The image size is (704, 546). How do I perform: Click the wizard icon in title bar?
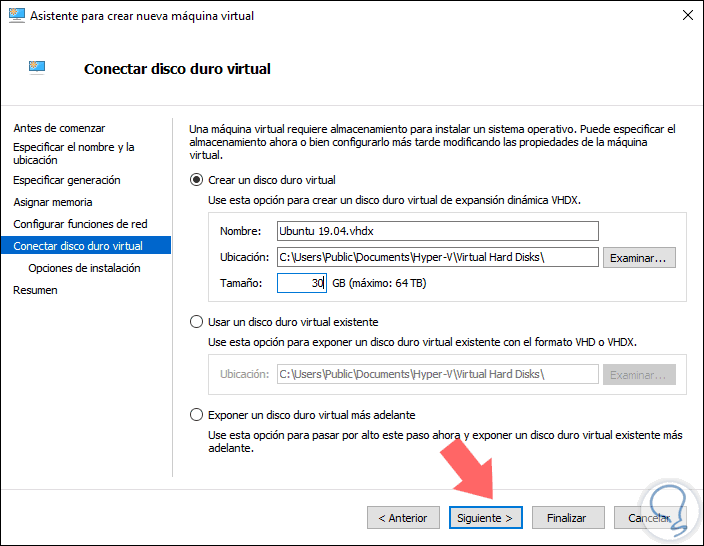[16, 16]
